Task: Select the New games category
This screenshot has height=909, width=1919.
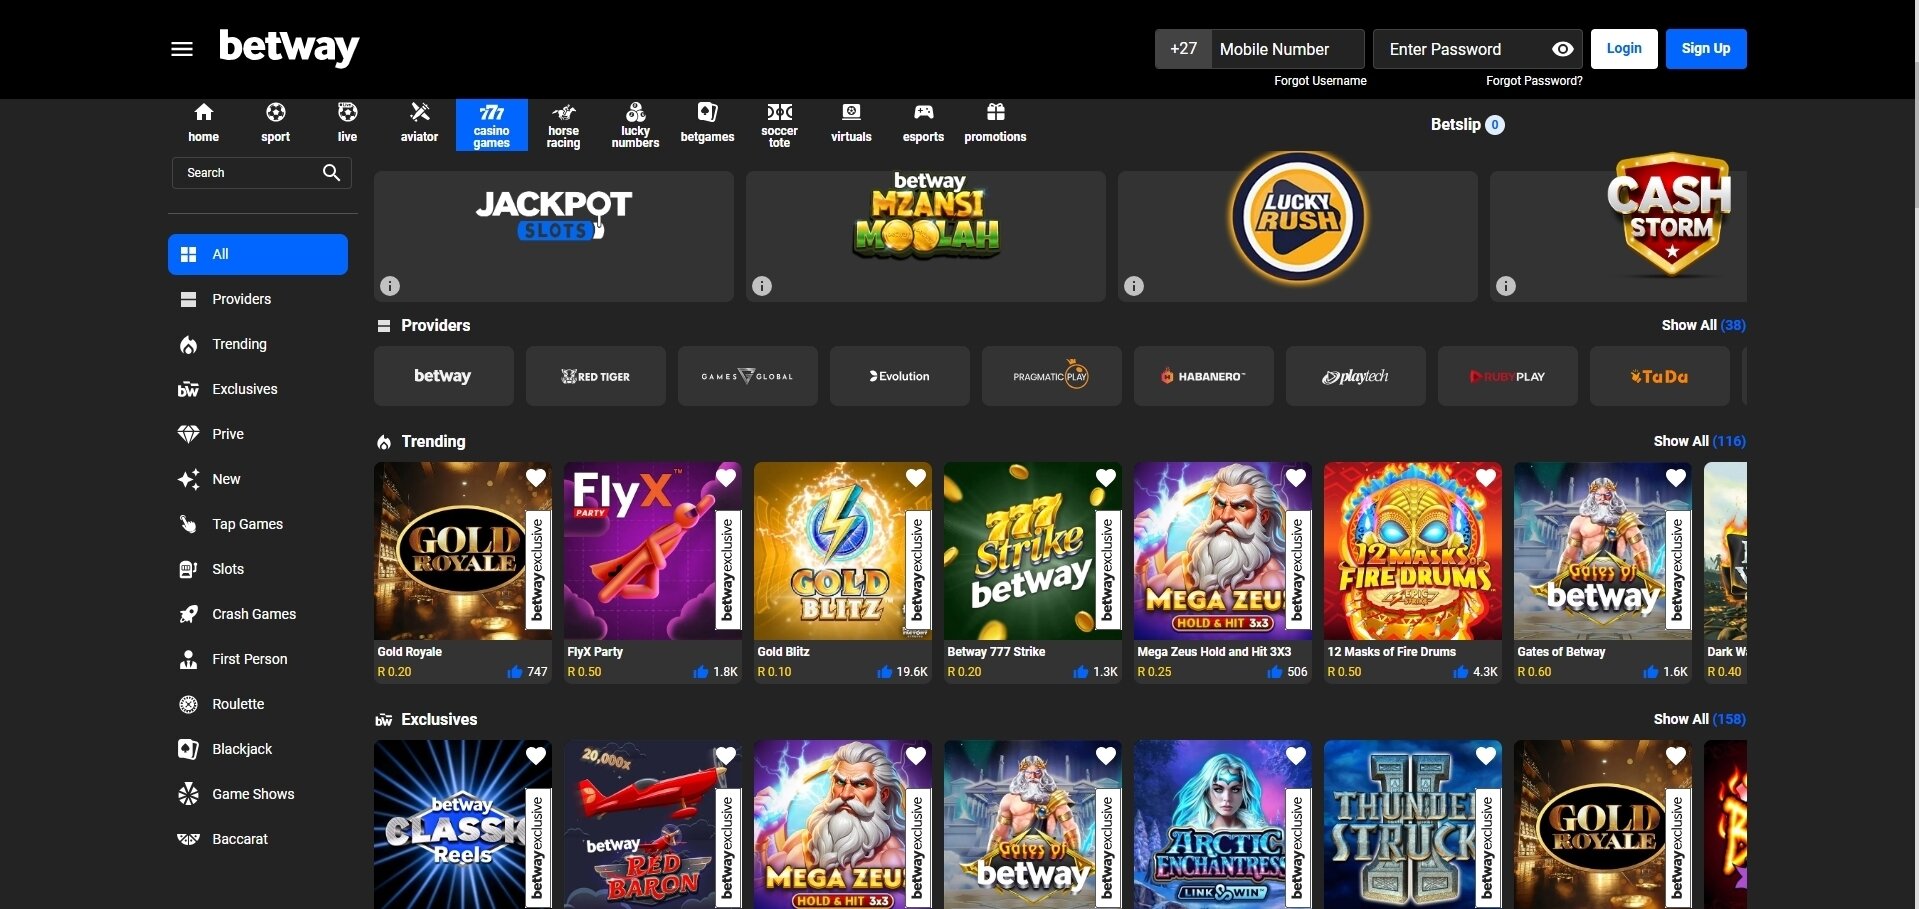Action: coord(258,479)
